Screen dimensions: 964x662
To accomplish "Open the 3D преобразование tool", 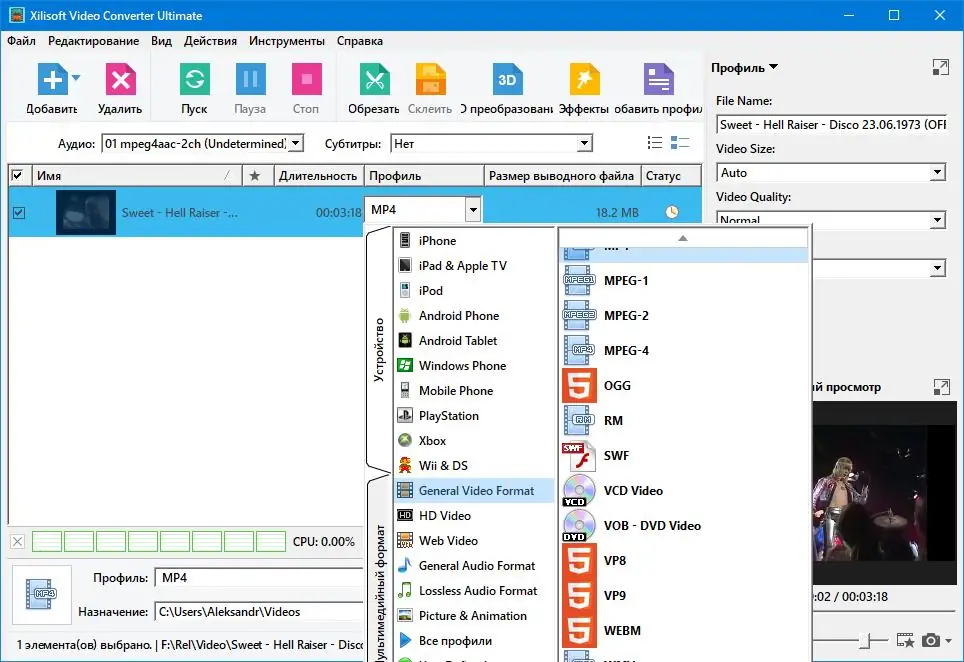I will coord(507,79).
